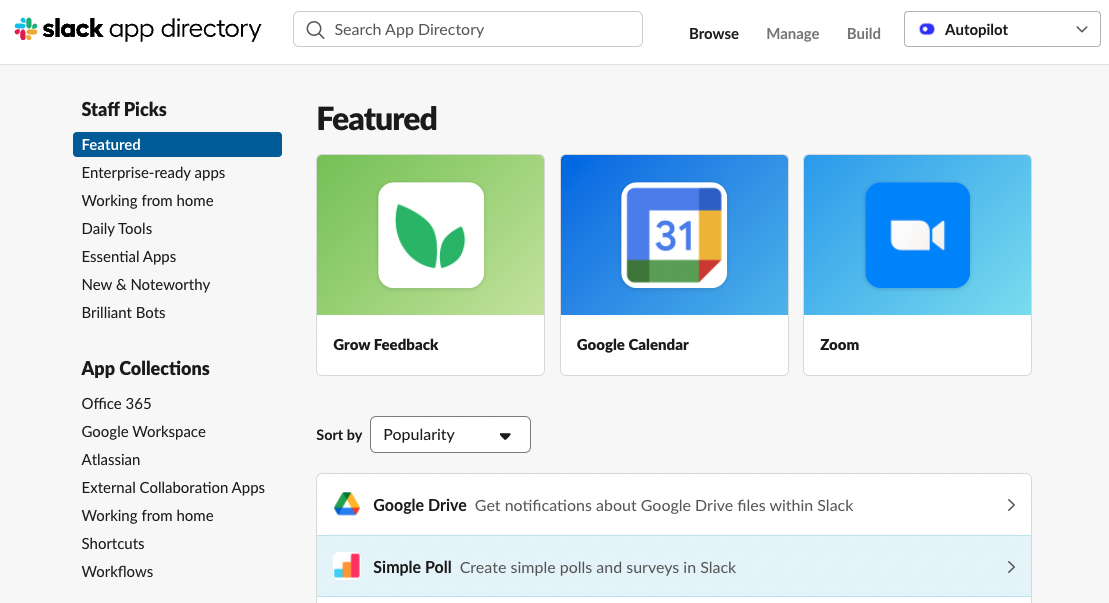The height and width of the screenshot is (603, 1109).
Task: Open External Collaboration Apps collection
Action: click(x=173, y=488)
